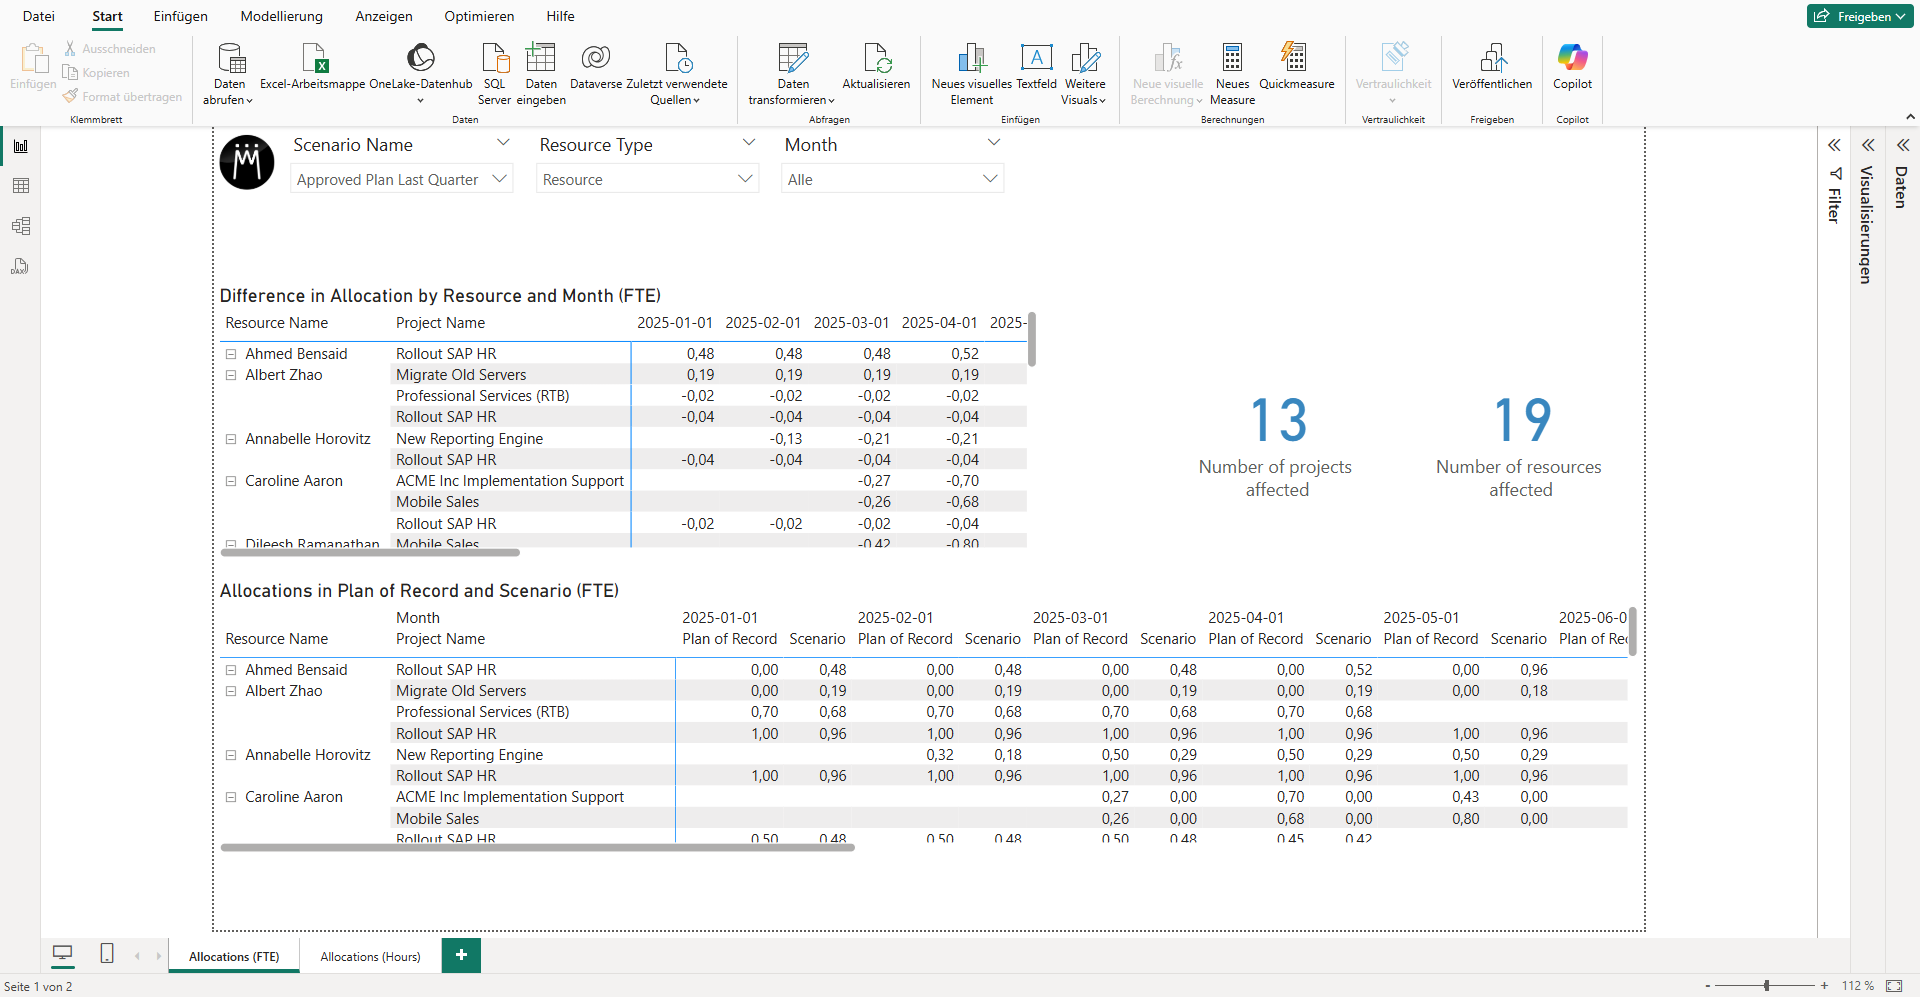The image size is (1920, 997).
Task: Insert Neues visuelles Element
Action: pos(971,74)
